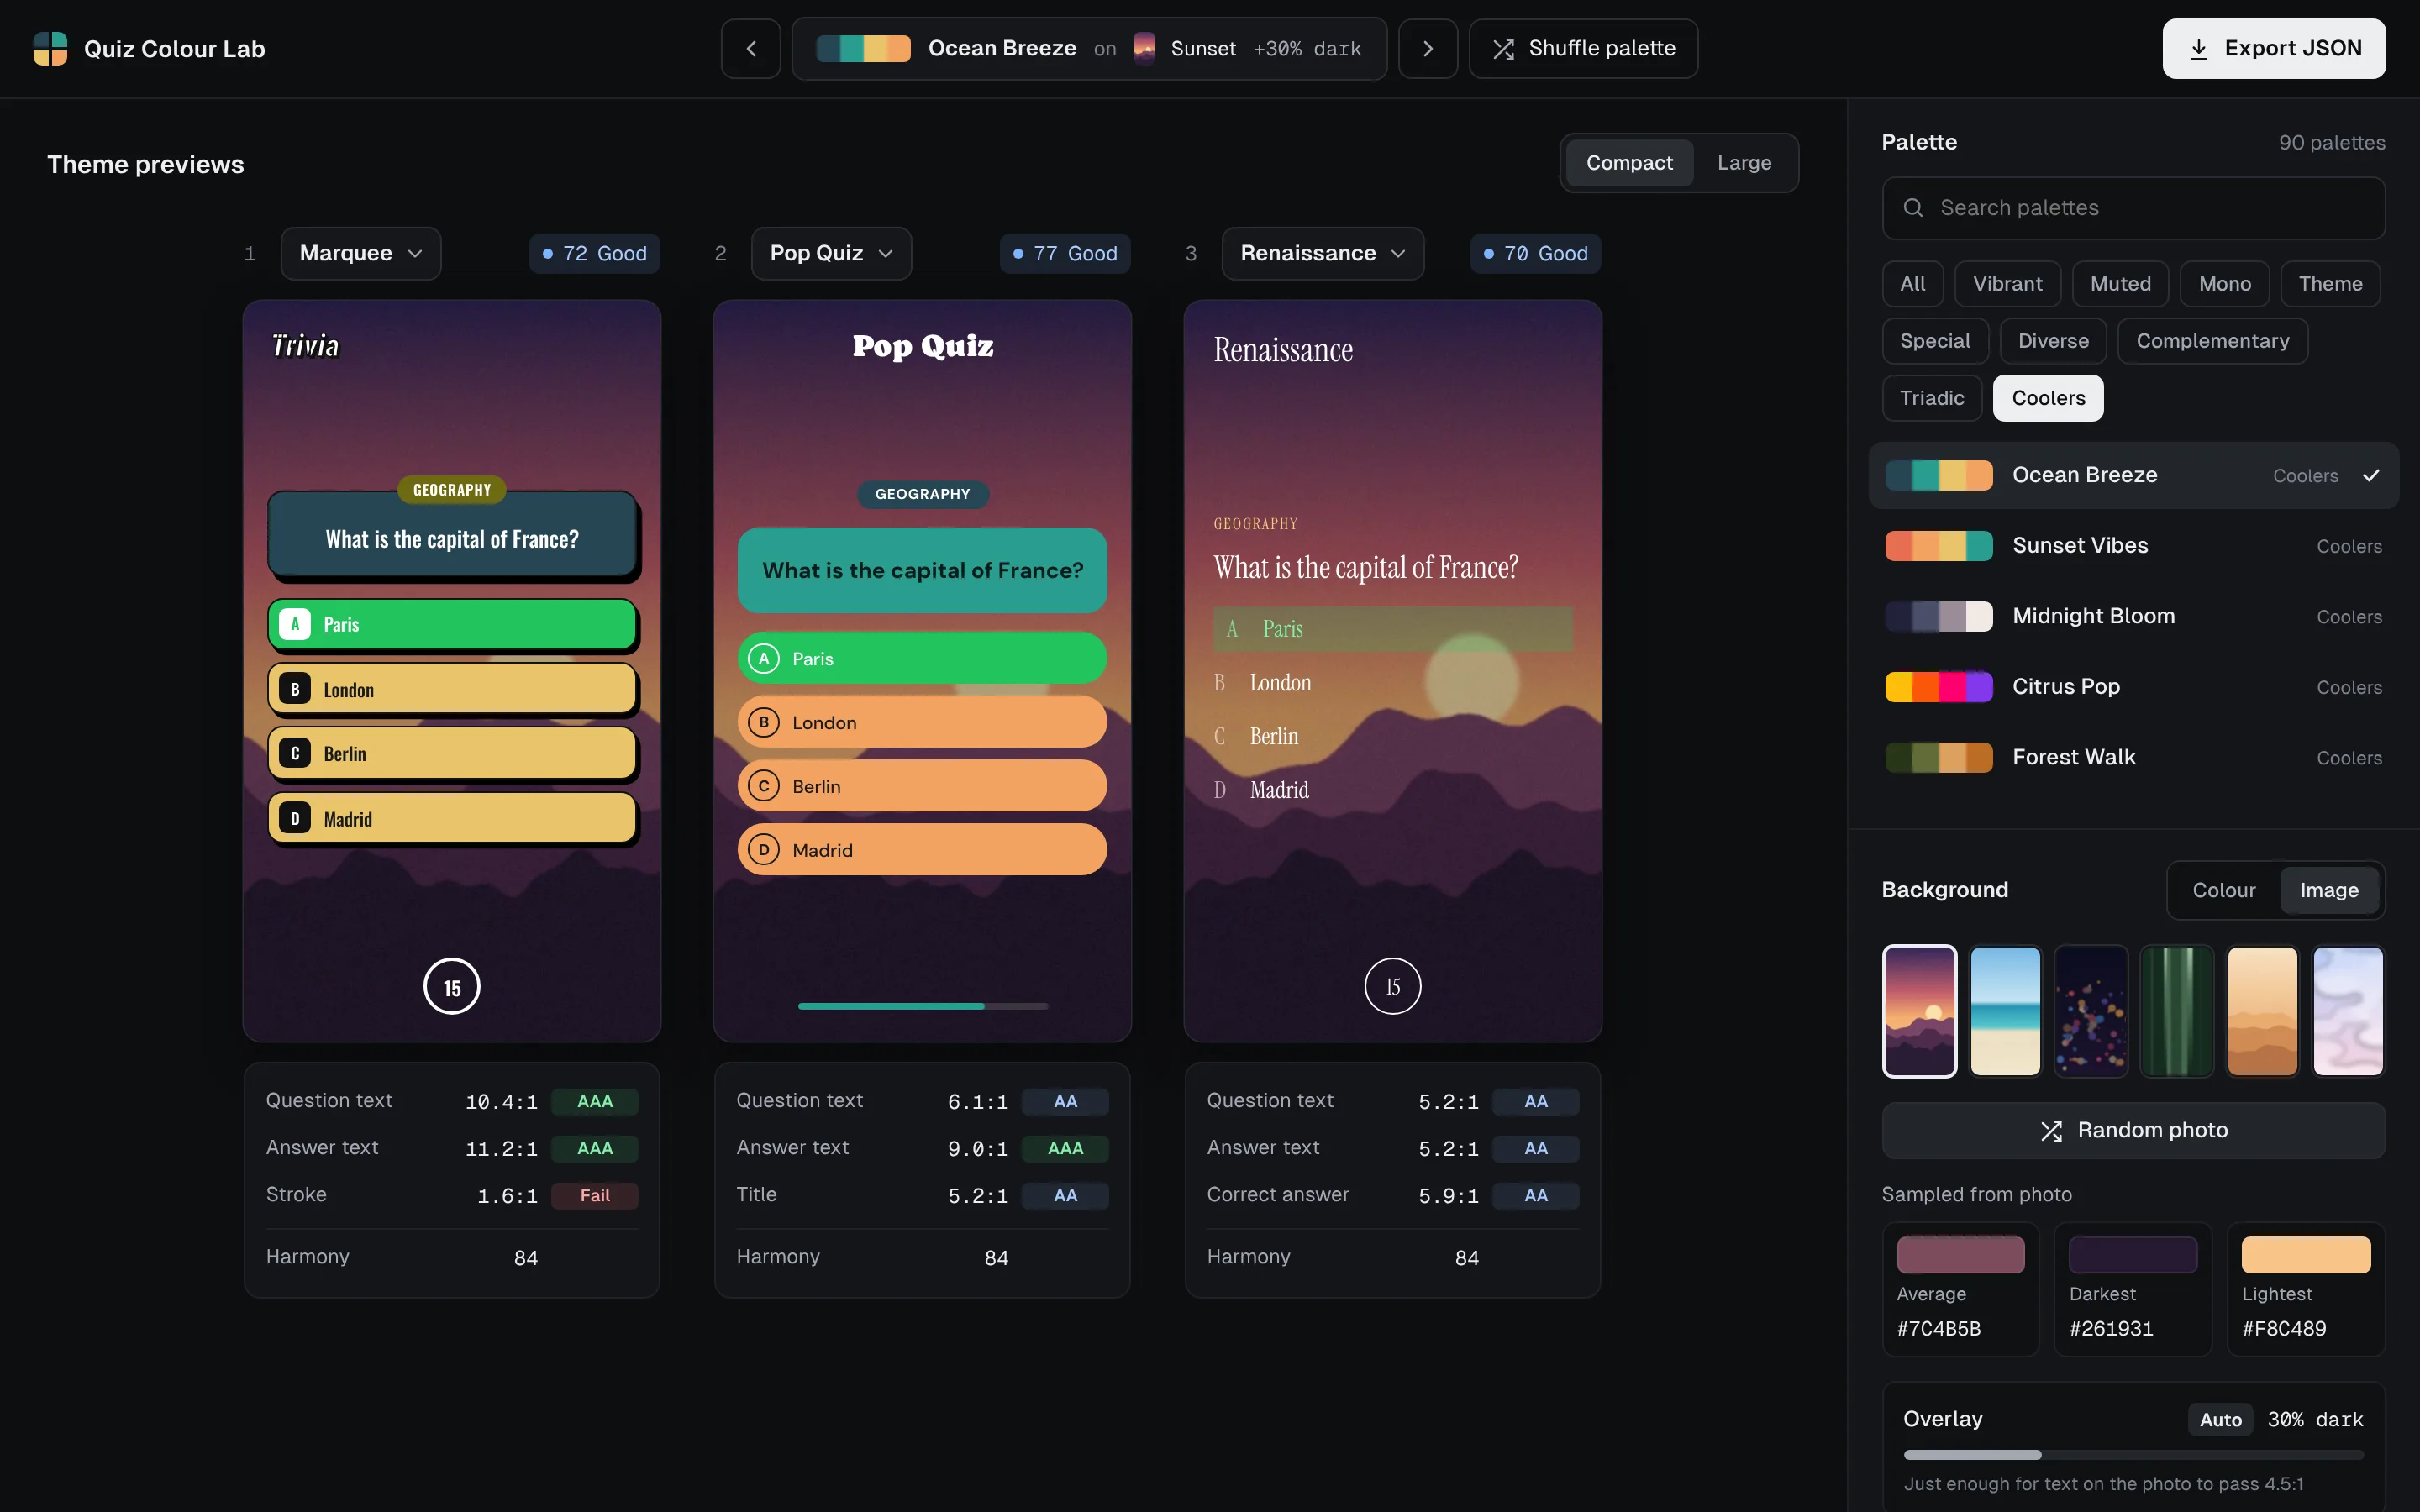Click the Average sampled colour swatch
Viewport: 2420px width, 1512px height.
1960,1255
